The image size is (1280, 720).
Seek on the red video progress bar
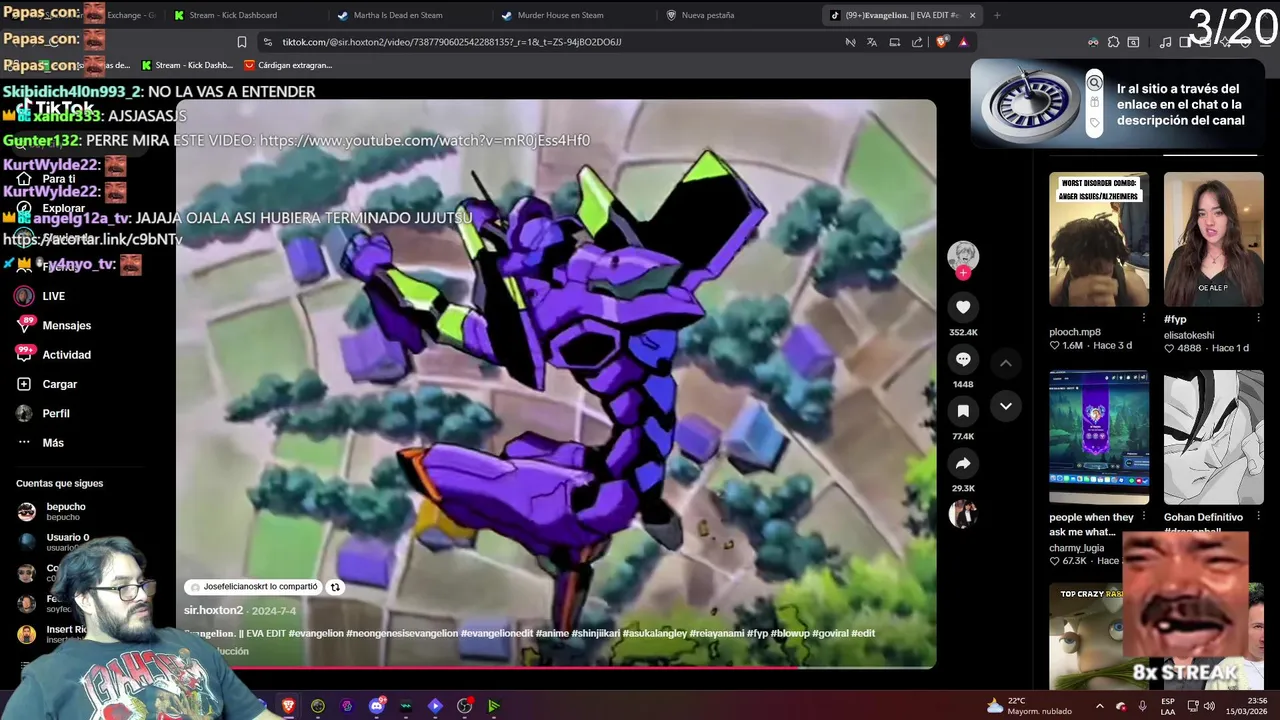point(556,667)
